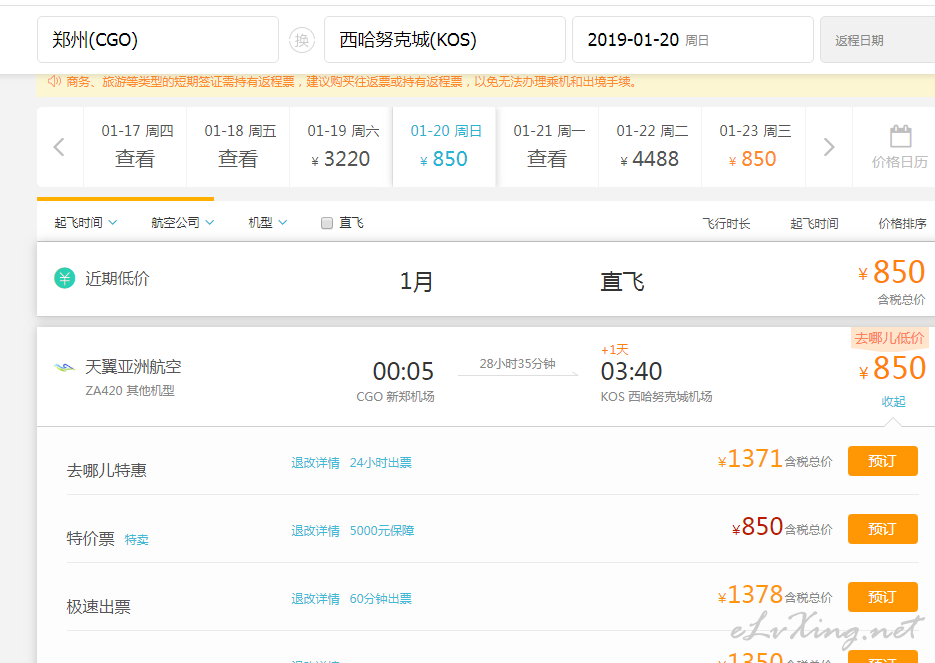
Task: Tick the 直飞 direct-flight checkbox
Action: coord(327,223)
